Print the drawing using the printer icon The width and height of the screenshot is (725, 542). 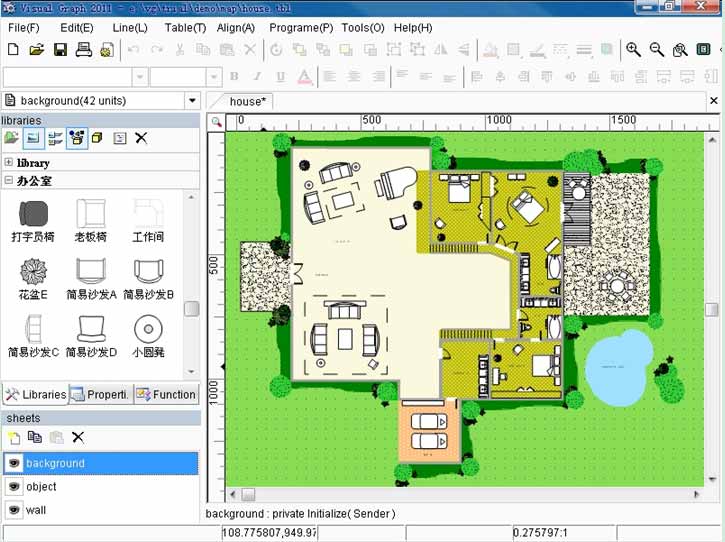pos(84,49)
